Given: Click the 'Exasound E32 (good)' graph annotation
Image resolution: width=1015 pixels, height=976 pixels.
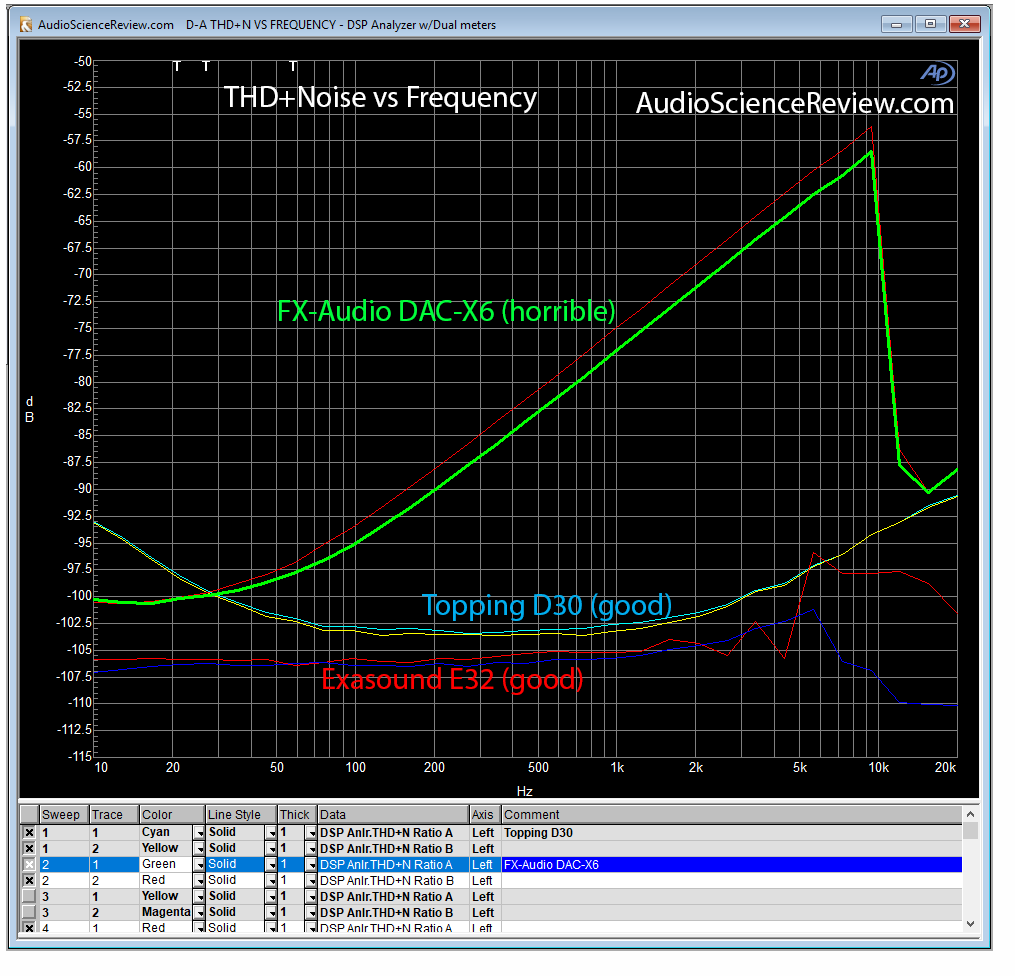Looking at the screenshot, I should click(452, 680).
